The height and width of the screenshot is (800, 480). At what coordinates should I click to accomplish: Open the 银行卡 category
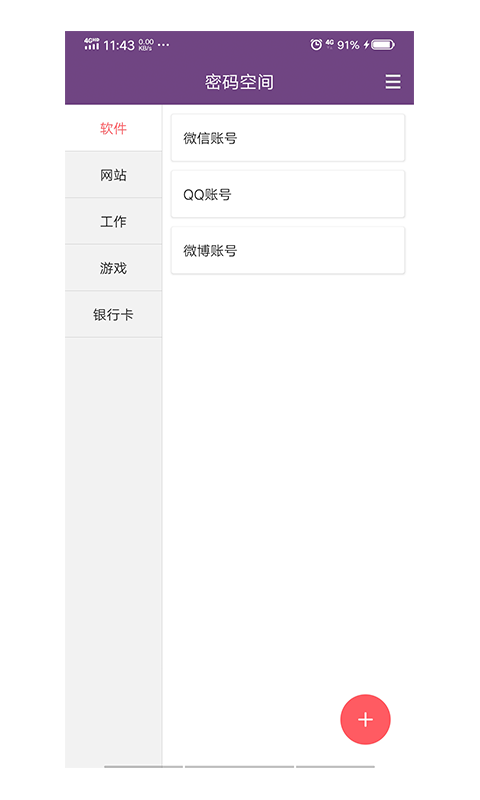[113, 314]
